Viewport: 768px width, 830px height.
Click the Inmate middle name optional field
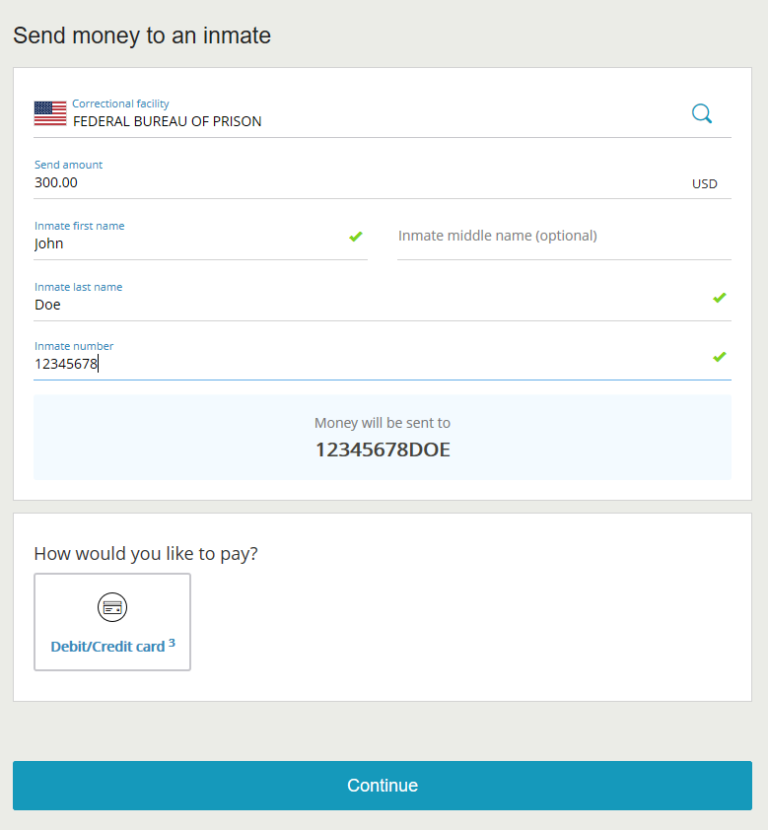pyautogui.click(x=564, y=238)
